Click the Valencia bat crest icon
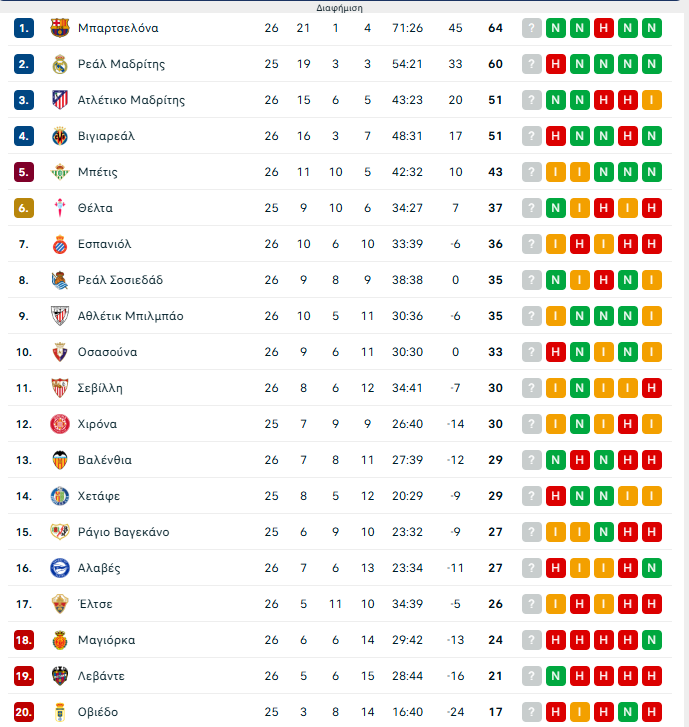Viewport: 689px width, 727px height. tap(59, 460)
